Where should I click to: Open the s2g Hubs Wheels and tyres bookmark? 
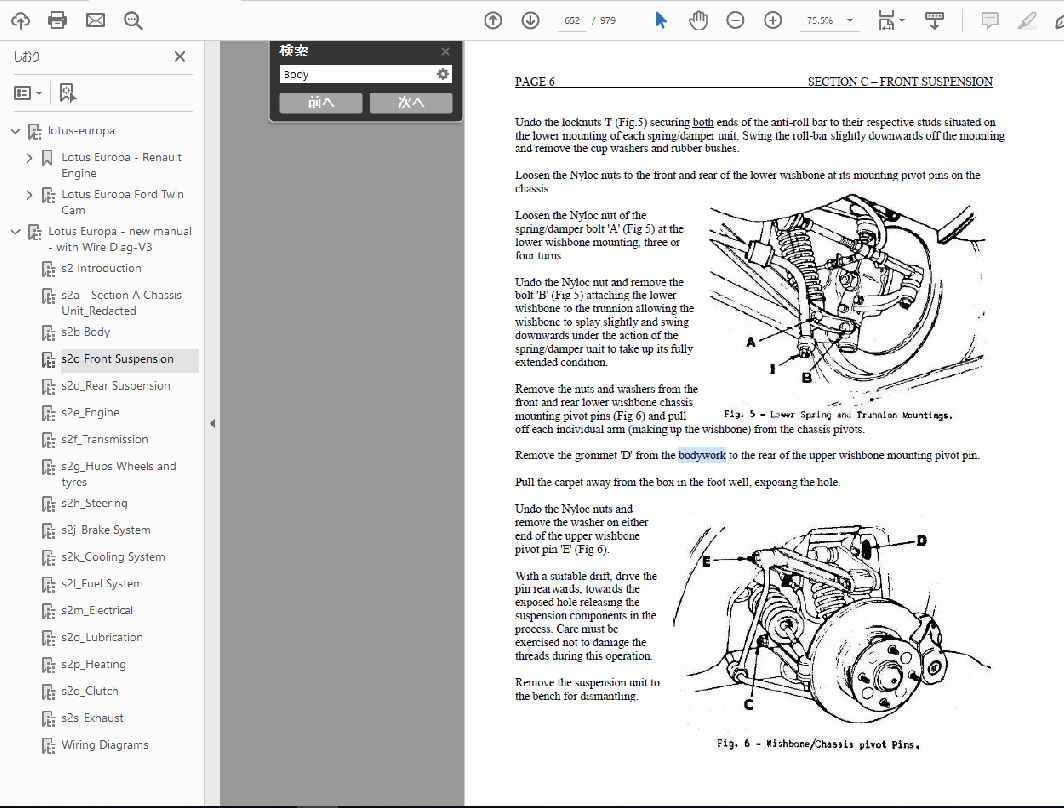click(x=119, y=474)
